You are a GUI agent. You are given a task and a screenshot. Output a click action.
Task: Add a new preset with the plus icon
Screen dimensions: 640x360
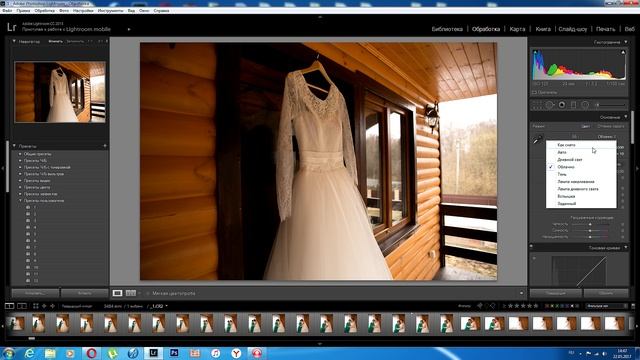[105, 146]
